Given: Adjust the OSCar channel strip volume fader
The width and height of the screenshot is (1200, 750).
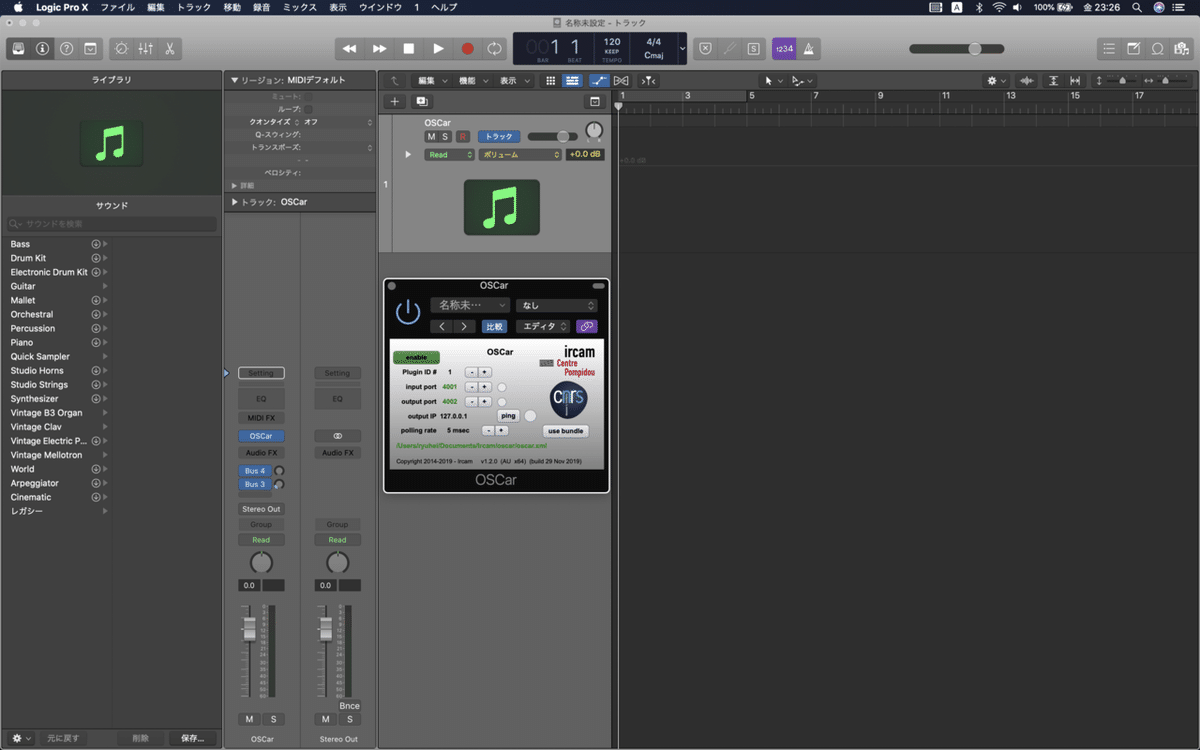Looking at the screenshot, I should [250, 629].
